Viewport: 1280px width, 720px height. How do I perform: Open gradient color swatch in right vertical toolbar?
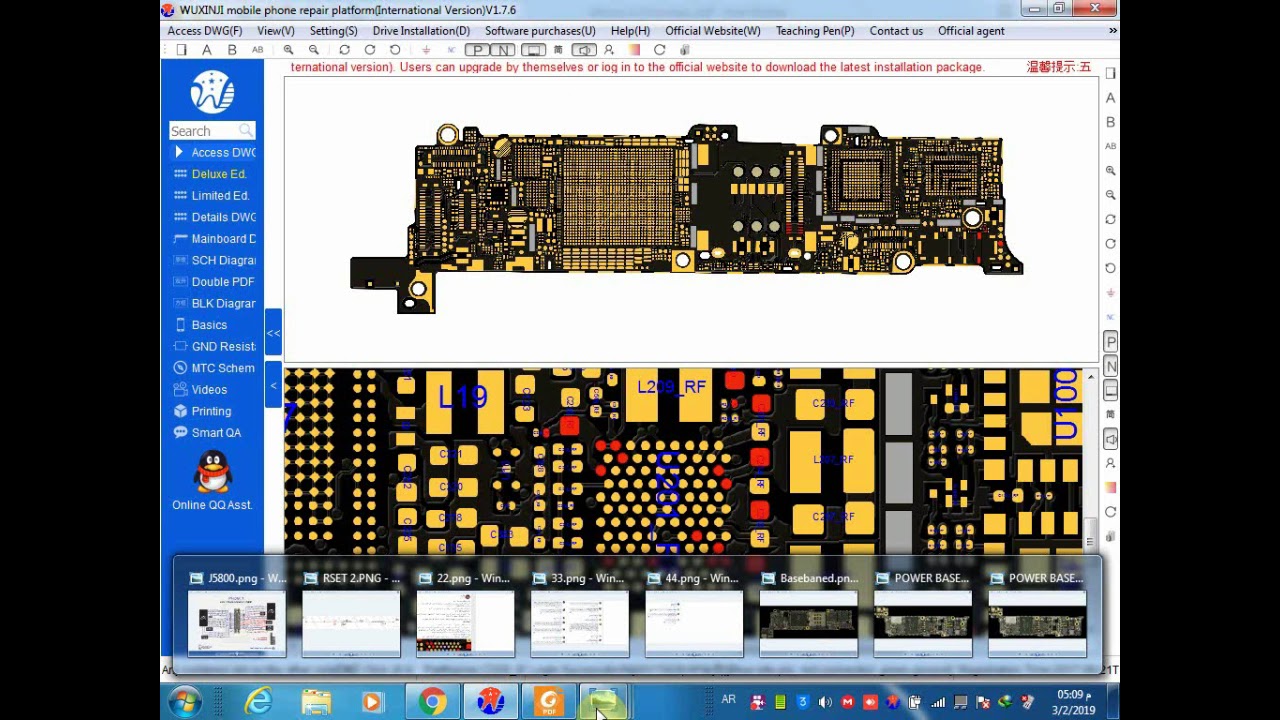coord(1110,486)
